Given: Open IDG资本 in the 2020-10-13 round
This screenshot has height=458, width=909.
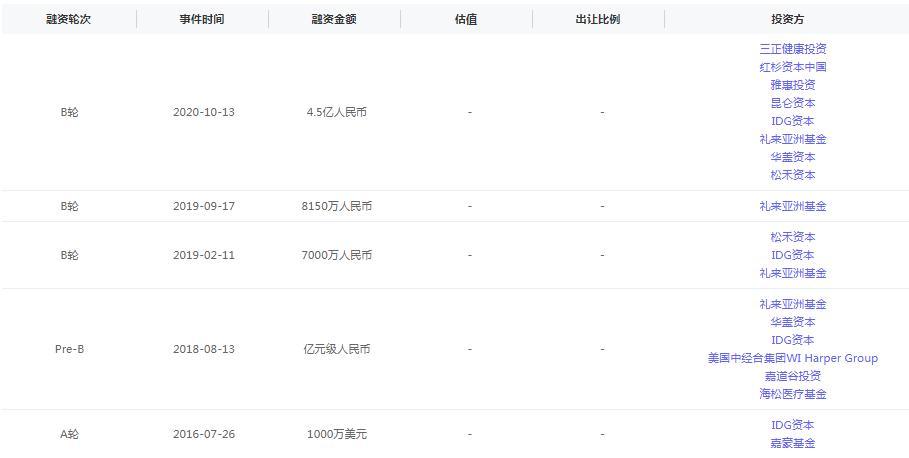Looking at the screenshot, I should 792,120.
